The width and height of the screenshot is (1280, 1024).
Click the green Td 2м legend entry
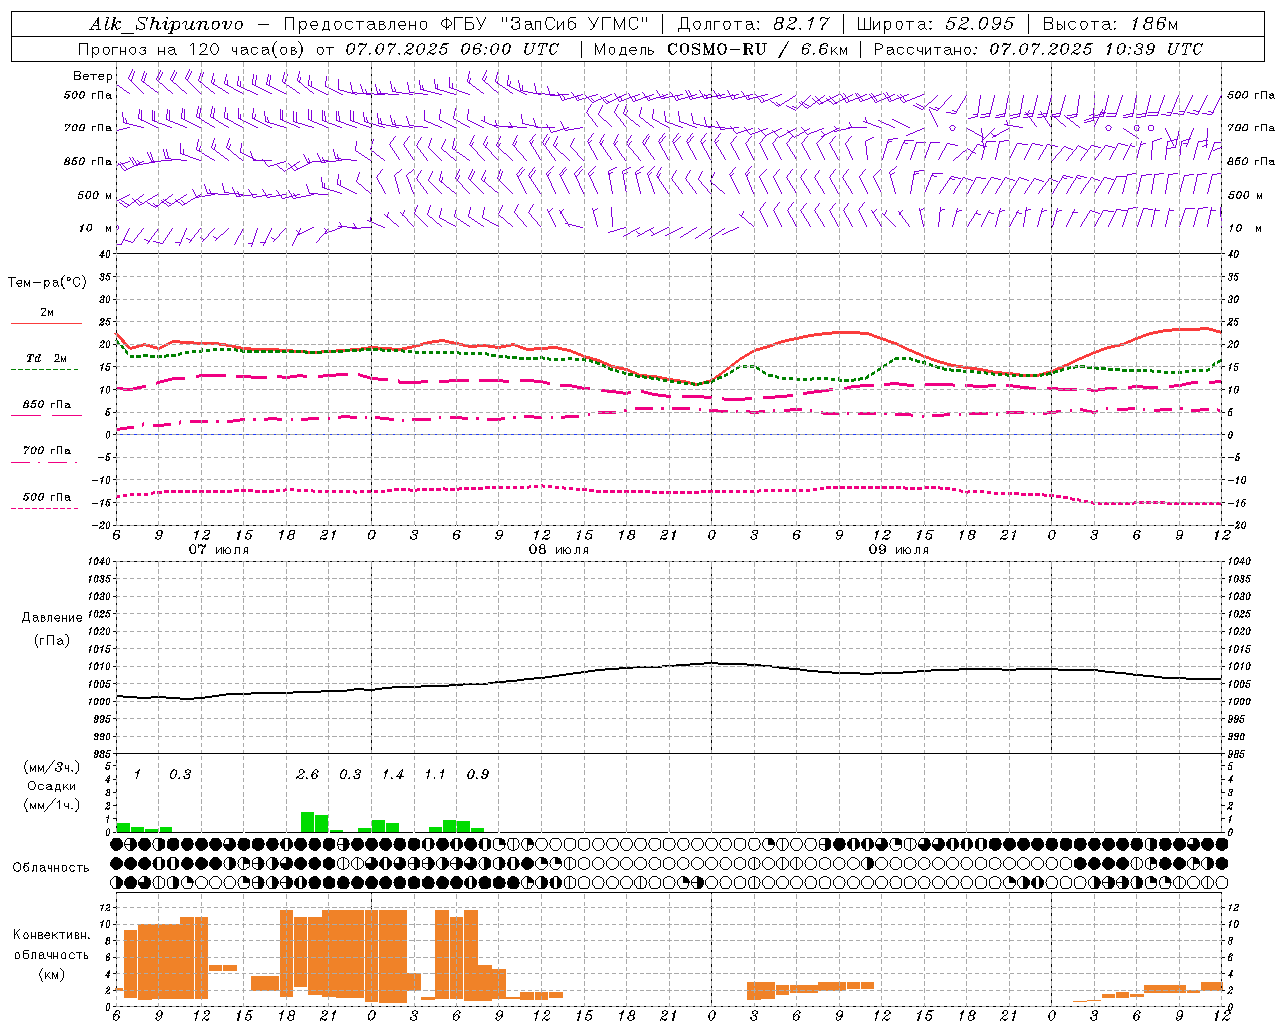click(46, 361)
